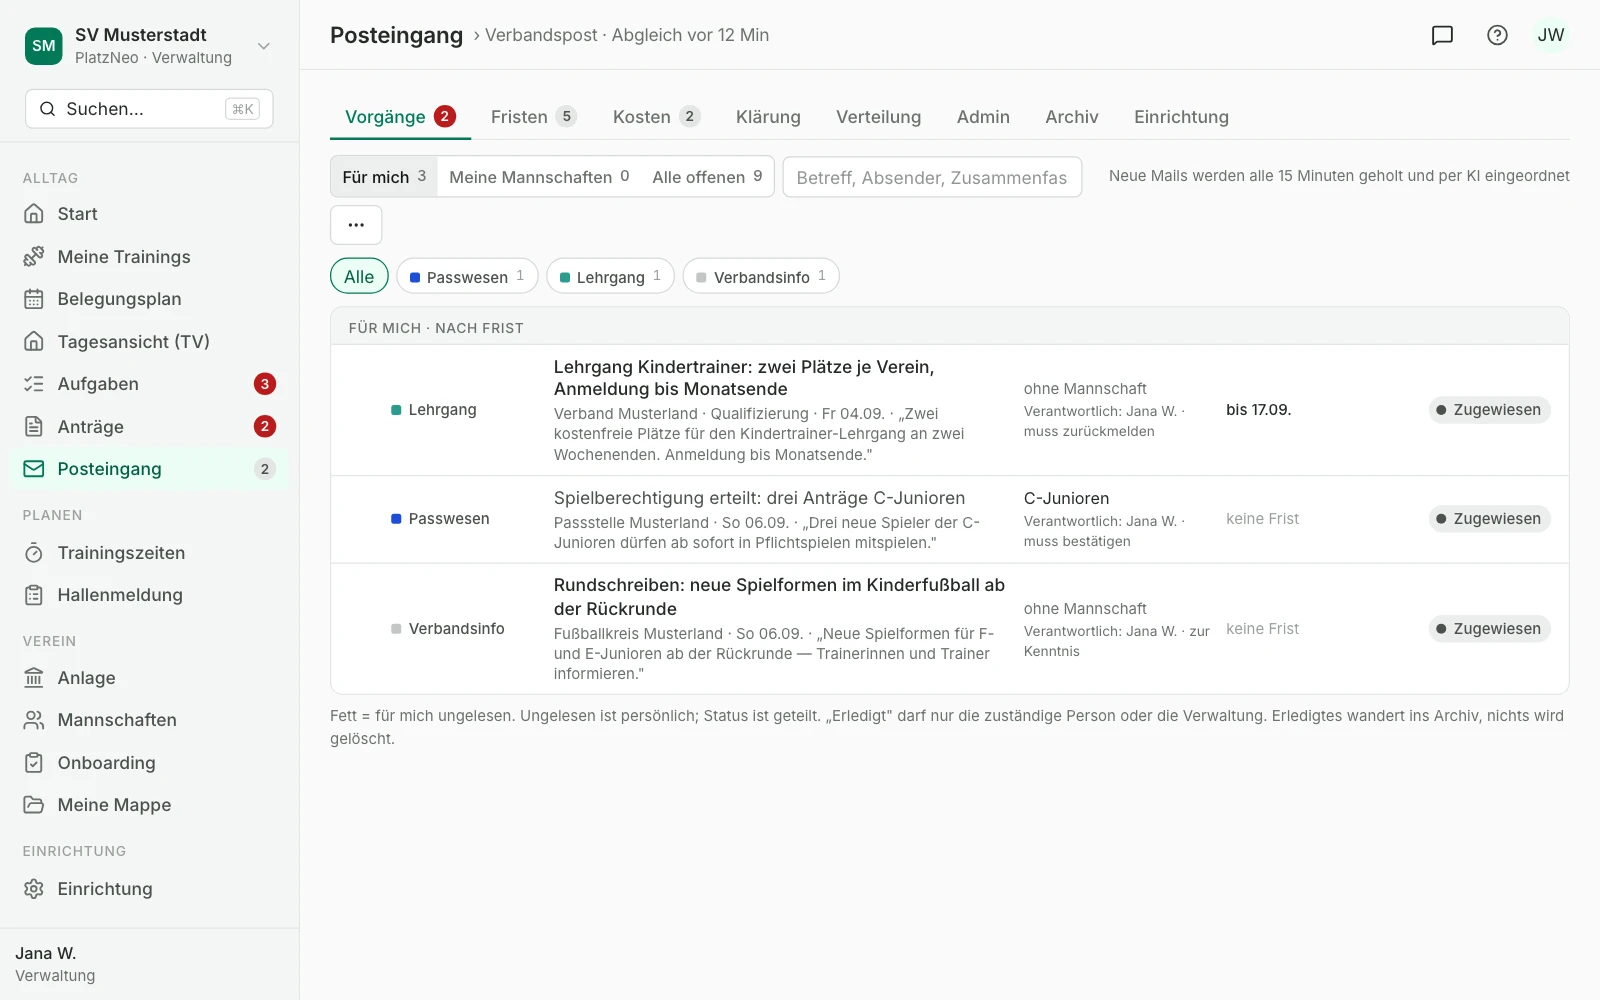
Task: Open Mannschaften people icon
Action: point(34,720)
